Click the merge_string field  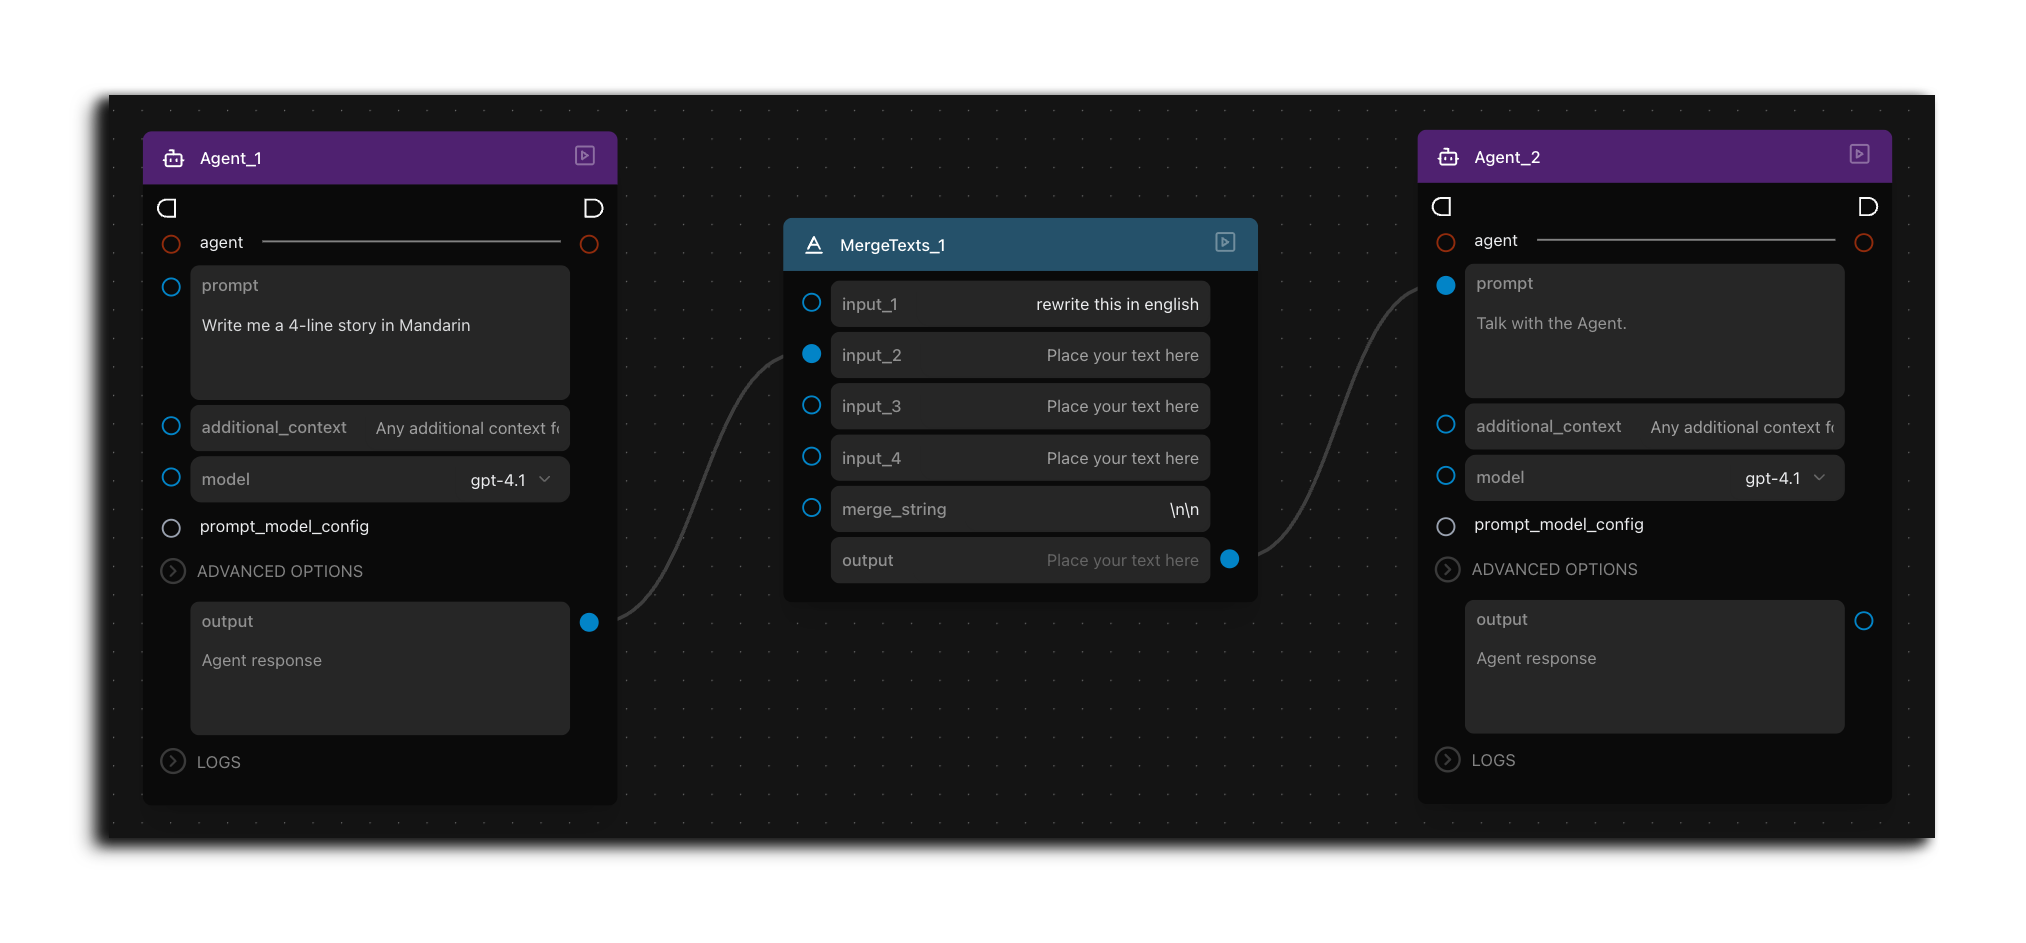[x=1020, y=509]
